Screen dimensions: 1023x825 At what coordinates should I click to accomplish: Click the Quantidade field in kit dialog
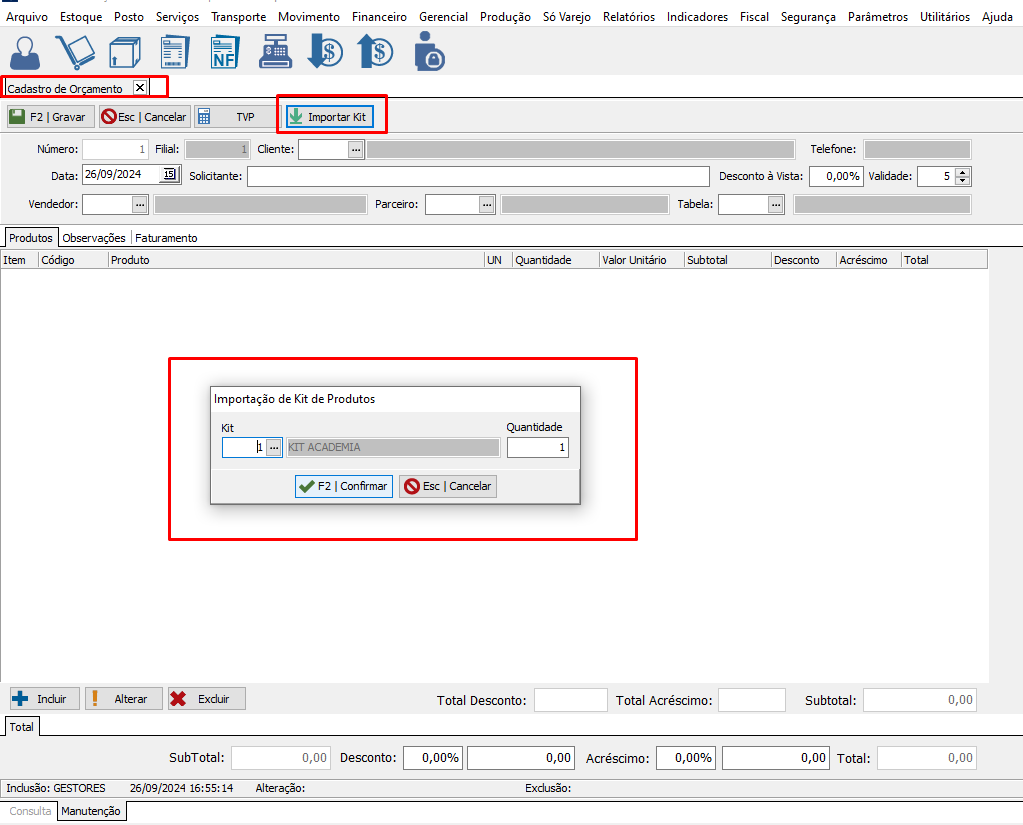click(537, 448)
